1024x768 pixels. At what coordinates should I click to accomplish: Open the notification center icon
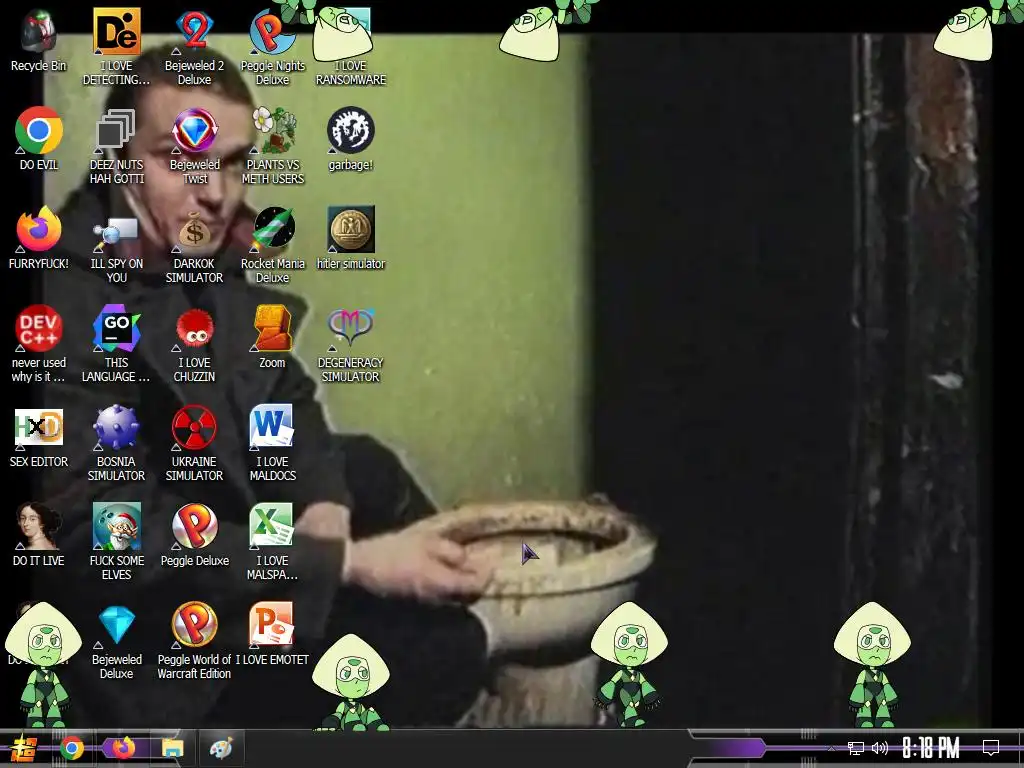(991, 748)
